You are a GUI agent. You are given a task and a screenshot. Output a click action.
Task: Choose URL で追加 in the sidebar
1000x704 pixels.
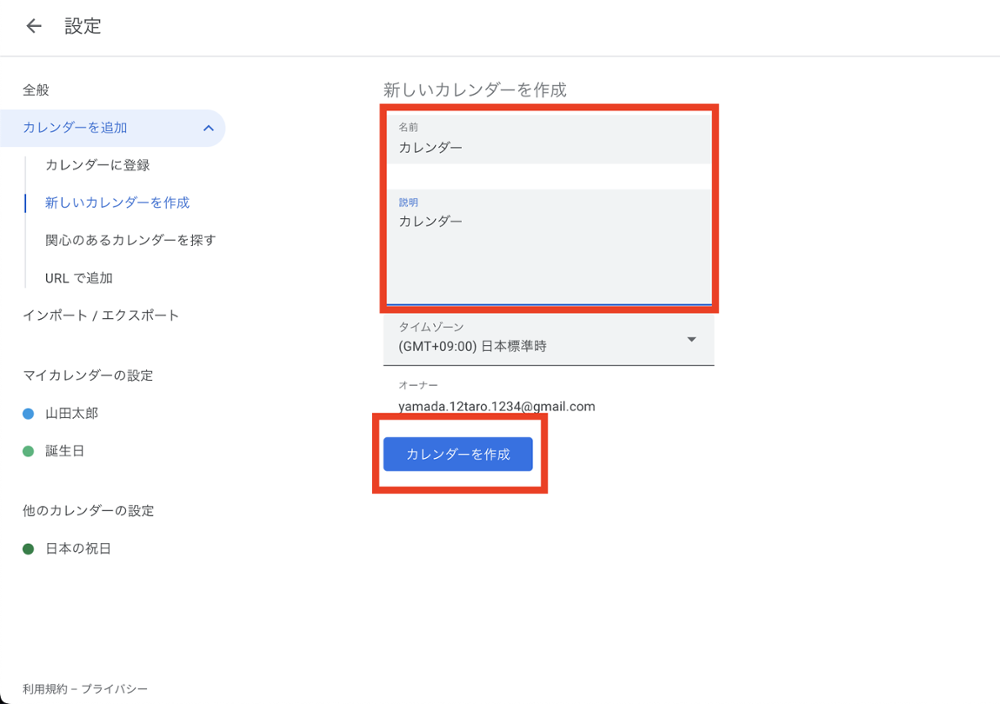pos(79,278)
